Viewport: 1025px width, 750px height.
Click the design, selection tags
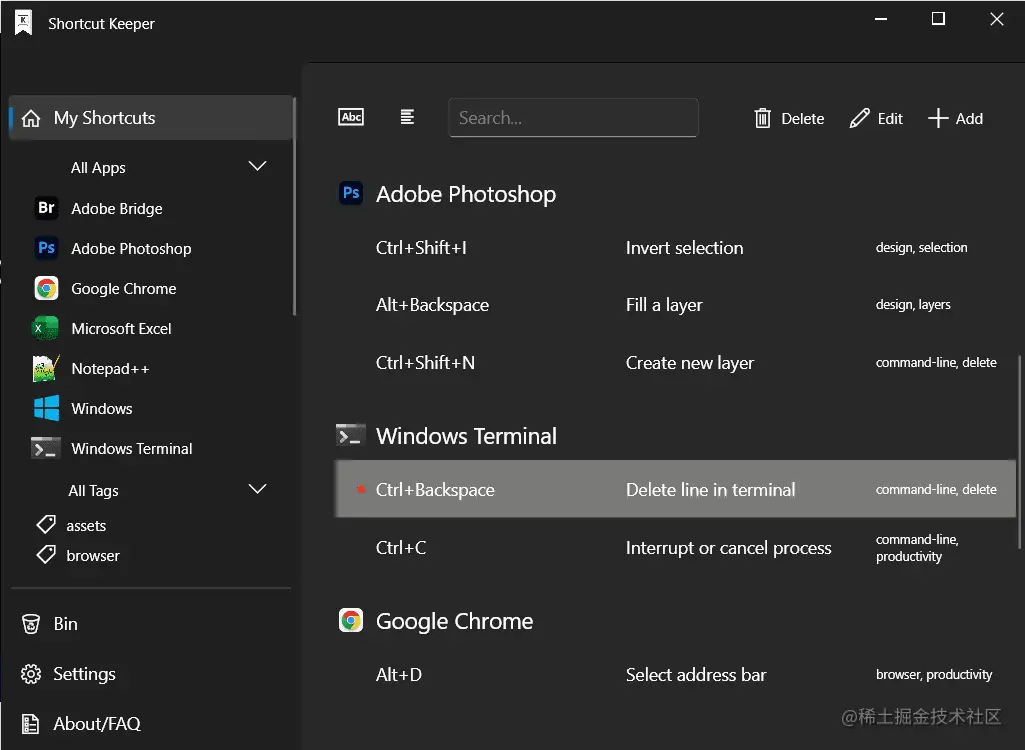click(921, 247)
